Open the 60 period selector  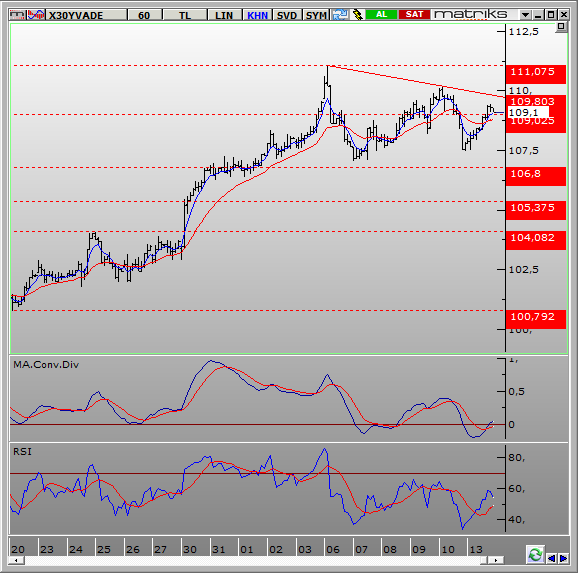click(144, 15)
